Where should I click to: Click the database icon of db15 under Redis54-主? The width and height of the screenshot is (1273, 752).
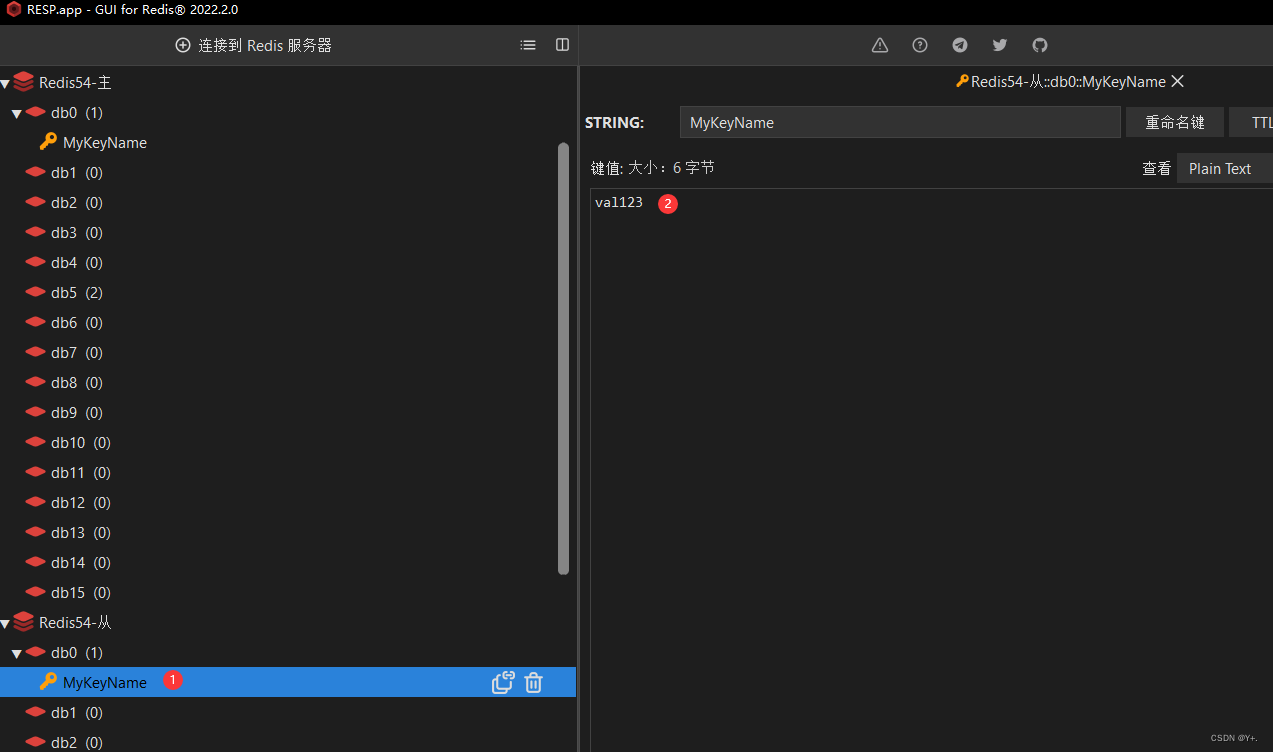[36, 592]
